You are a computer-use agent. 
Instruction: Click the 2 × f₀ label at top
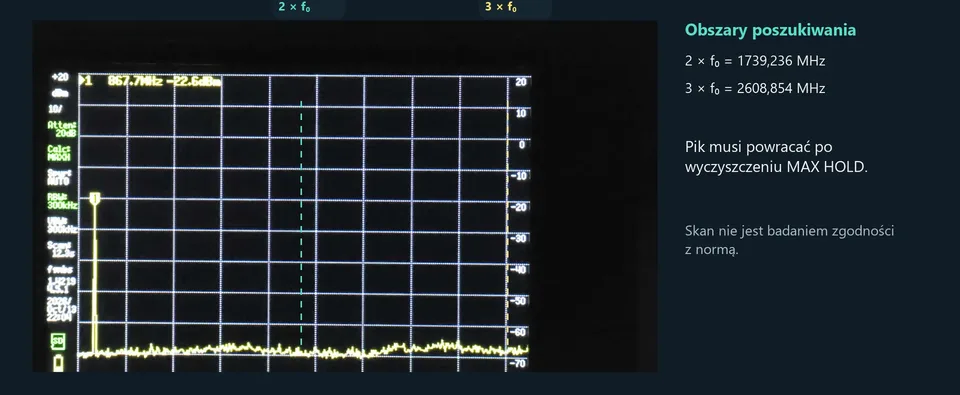(294, 7)
